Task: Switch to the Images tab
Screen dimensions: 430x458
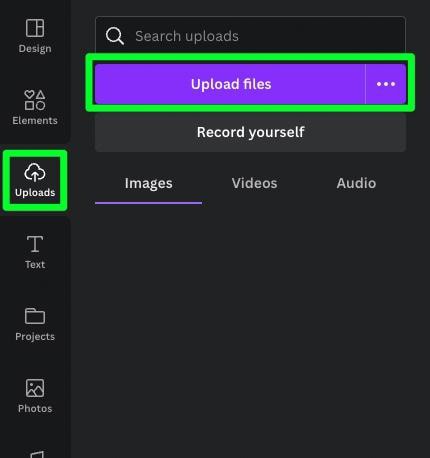Action: (x=148, y=184)
